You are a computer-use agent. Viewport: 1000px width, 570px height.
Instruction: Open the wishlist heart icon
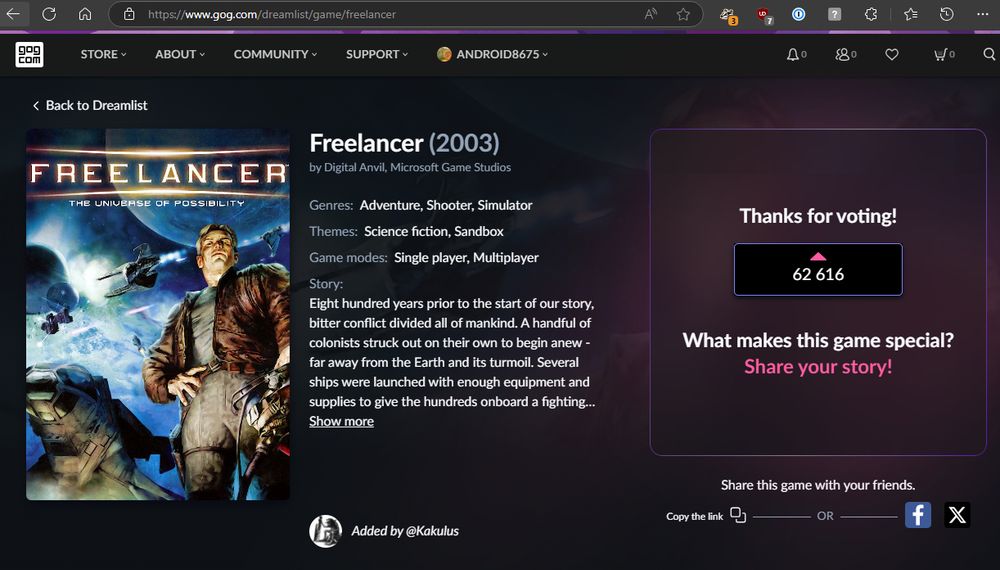point(892,55)
